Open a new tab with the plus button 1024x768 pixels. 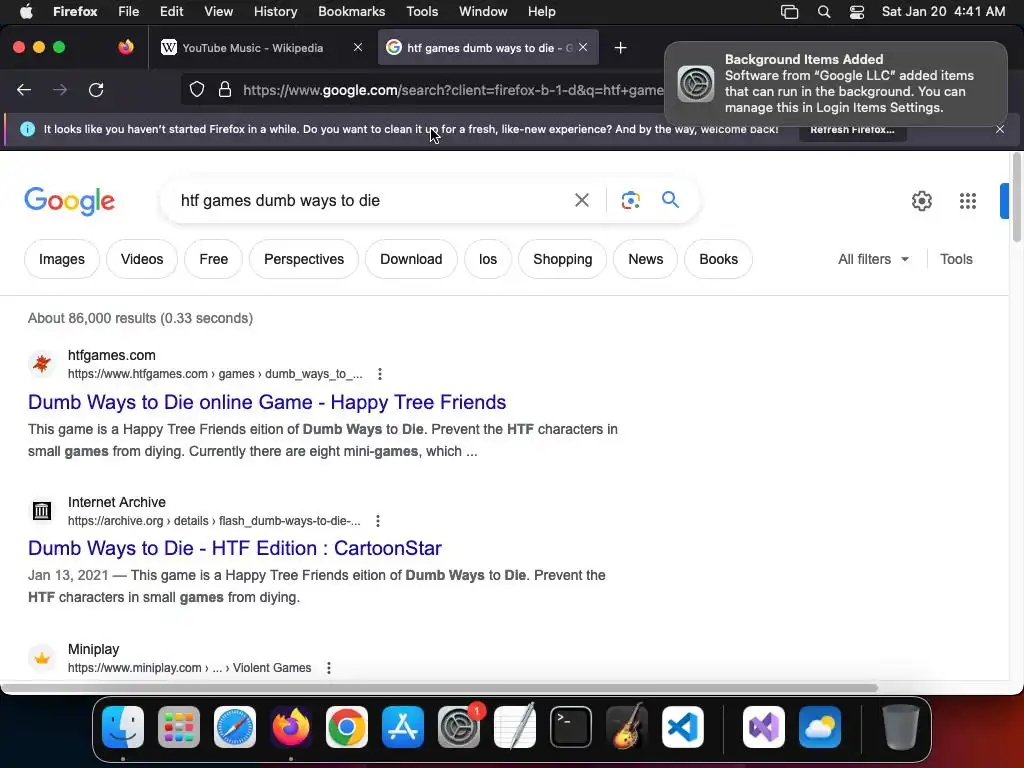[x=620, y=48]
